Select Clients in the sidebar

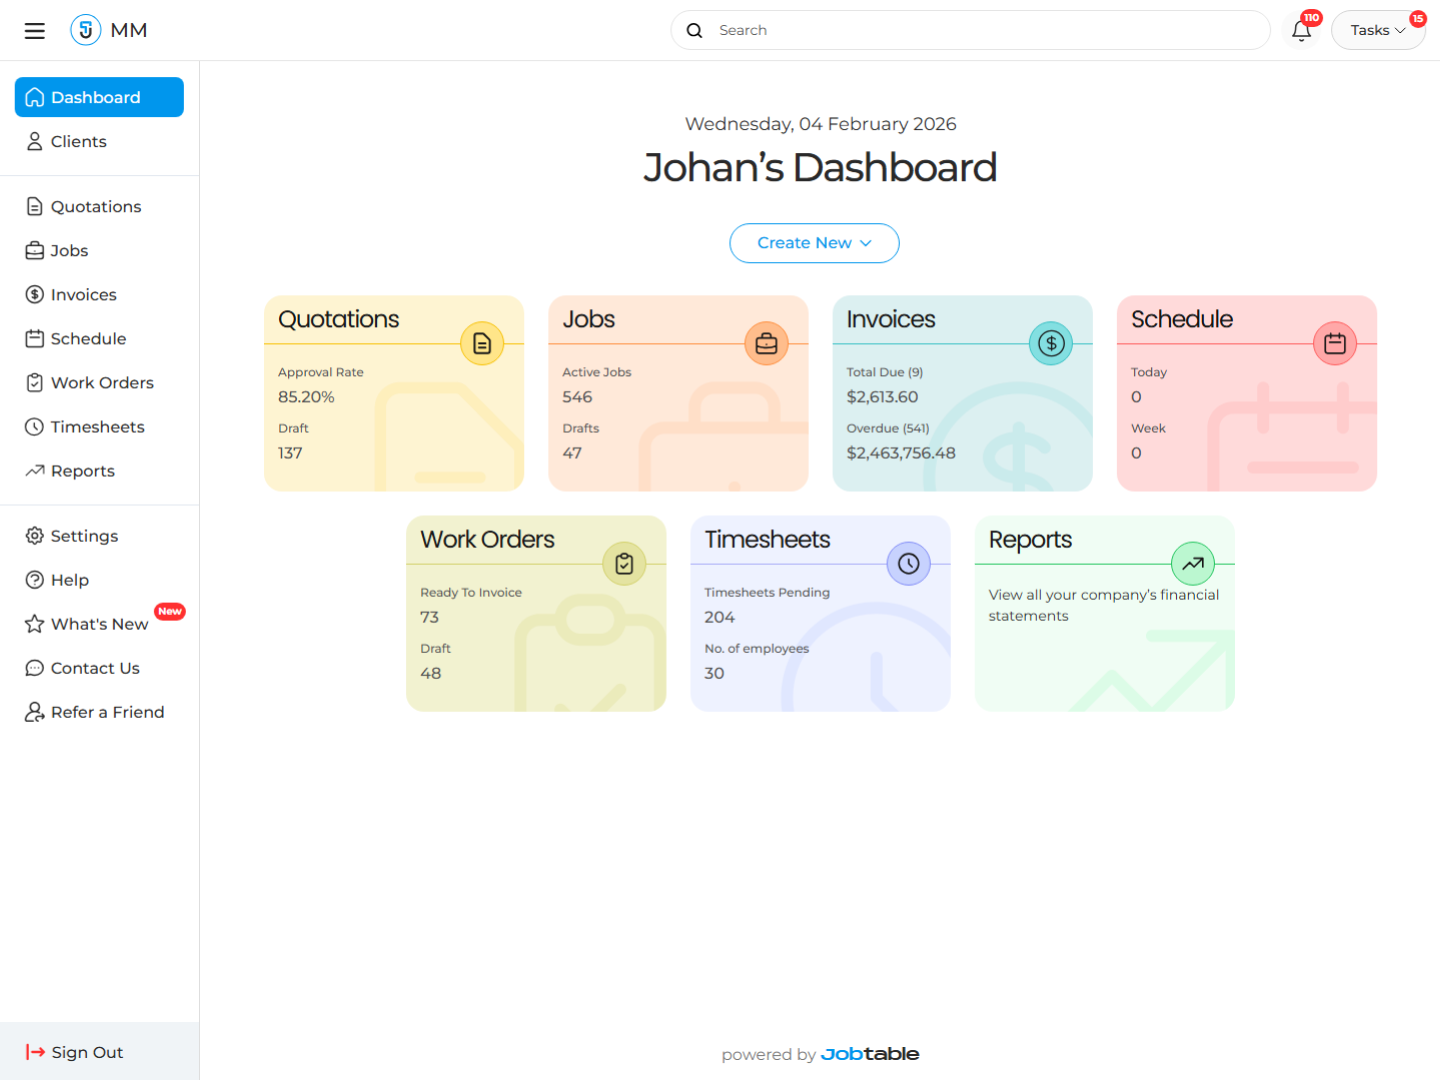click(x=78, y=142)
